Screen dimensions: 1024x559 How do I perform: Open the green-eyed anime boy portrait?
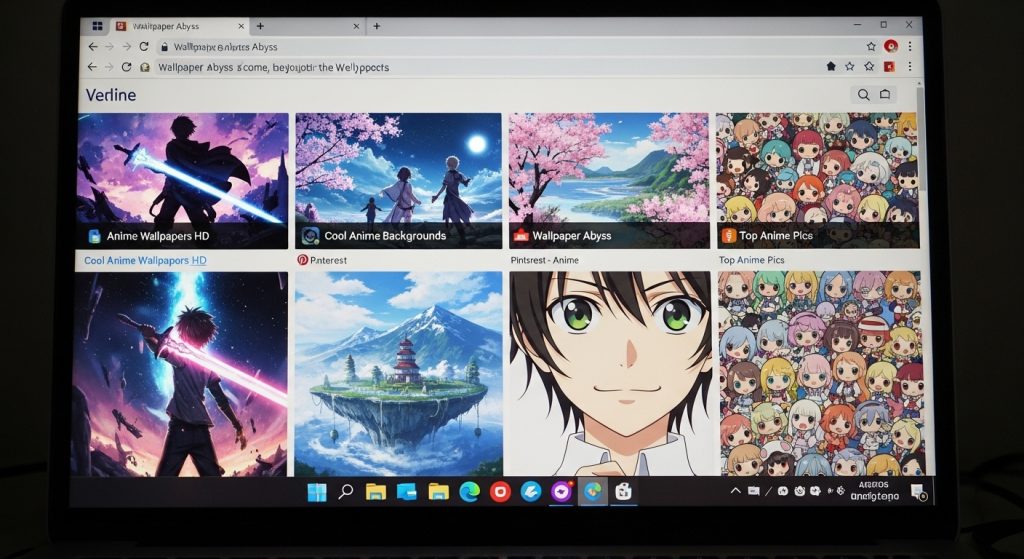coord(610,374)
